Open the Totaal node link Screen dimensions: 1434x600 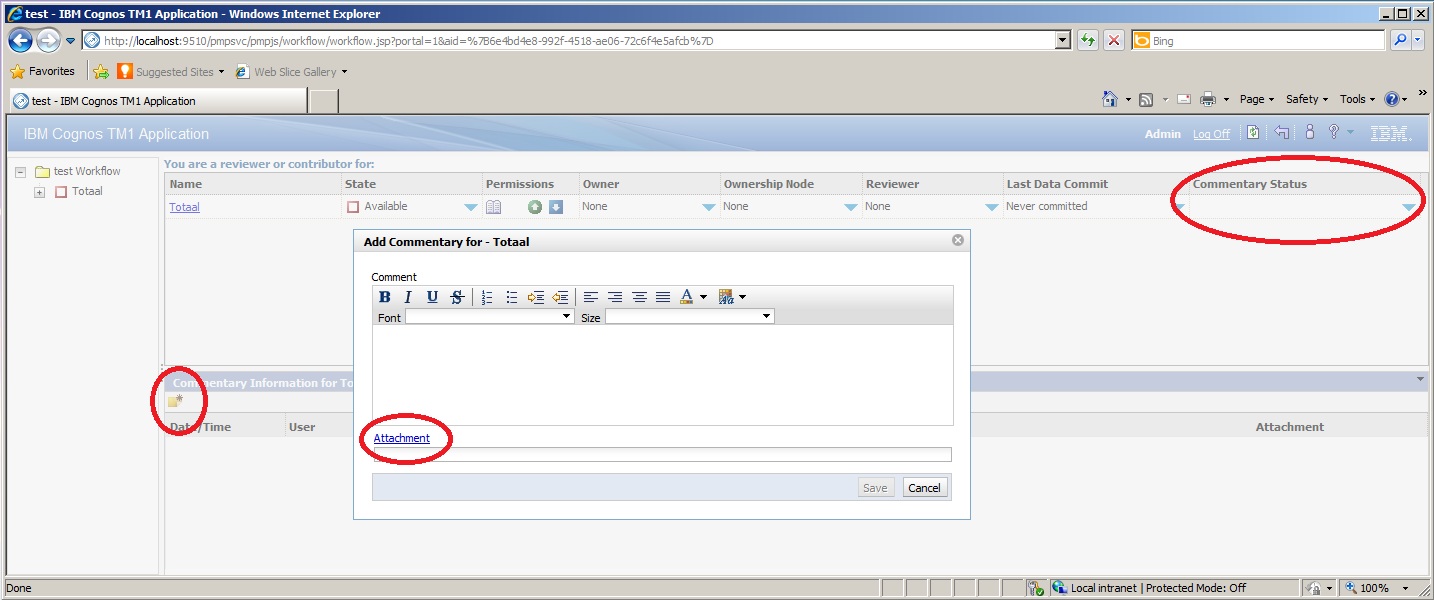(x=184, y=207)
